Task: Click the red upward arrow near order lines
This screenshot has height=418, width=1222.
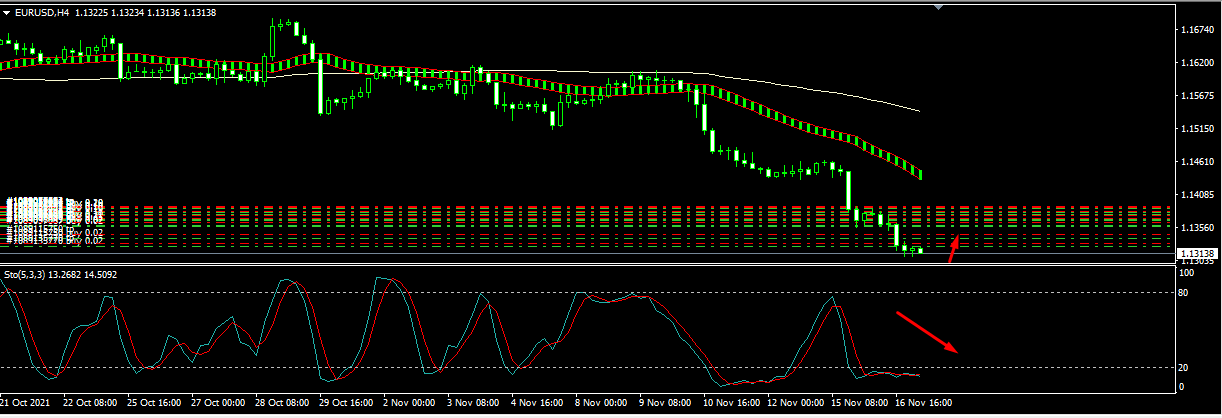Action: (x=954, y=249)
